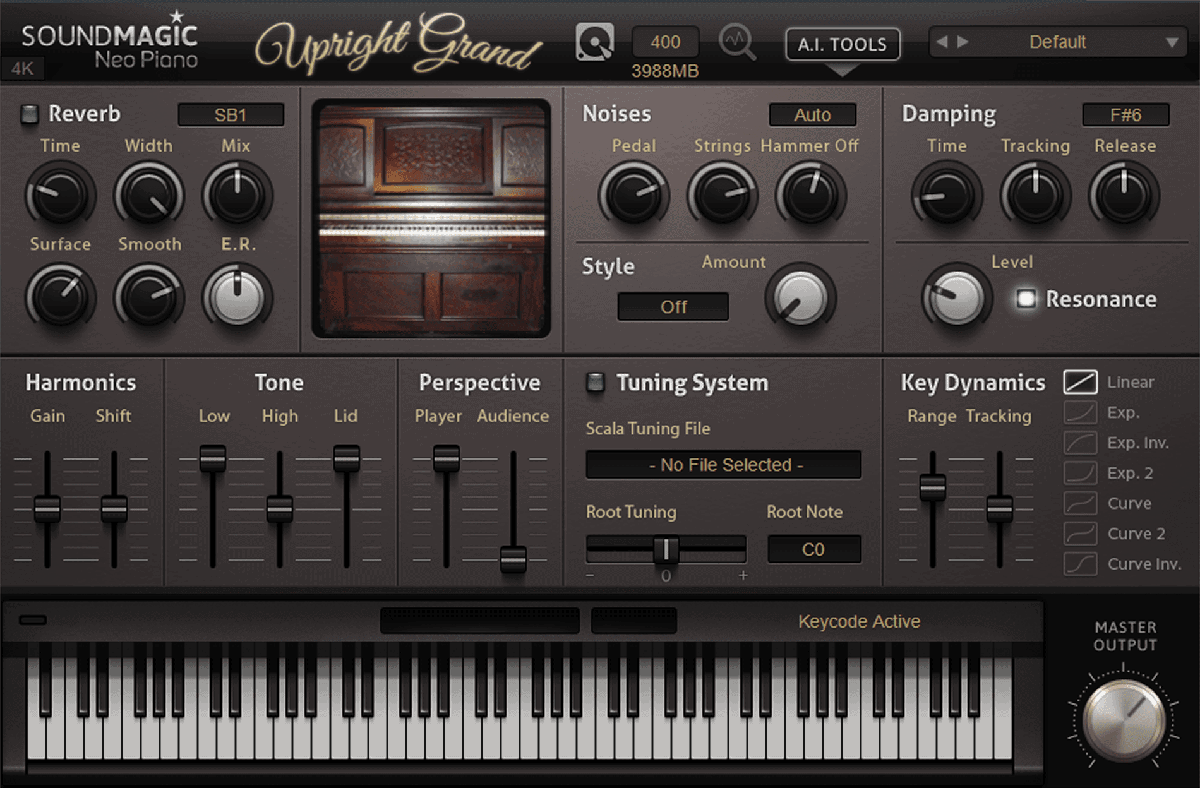Click the Root Tuning slider handle
Image resolution: width=1200 pixels, height=788 pixels.
pyautogui.click(x=666, y=549)
